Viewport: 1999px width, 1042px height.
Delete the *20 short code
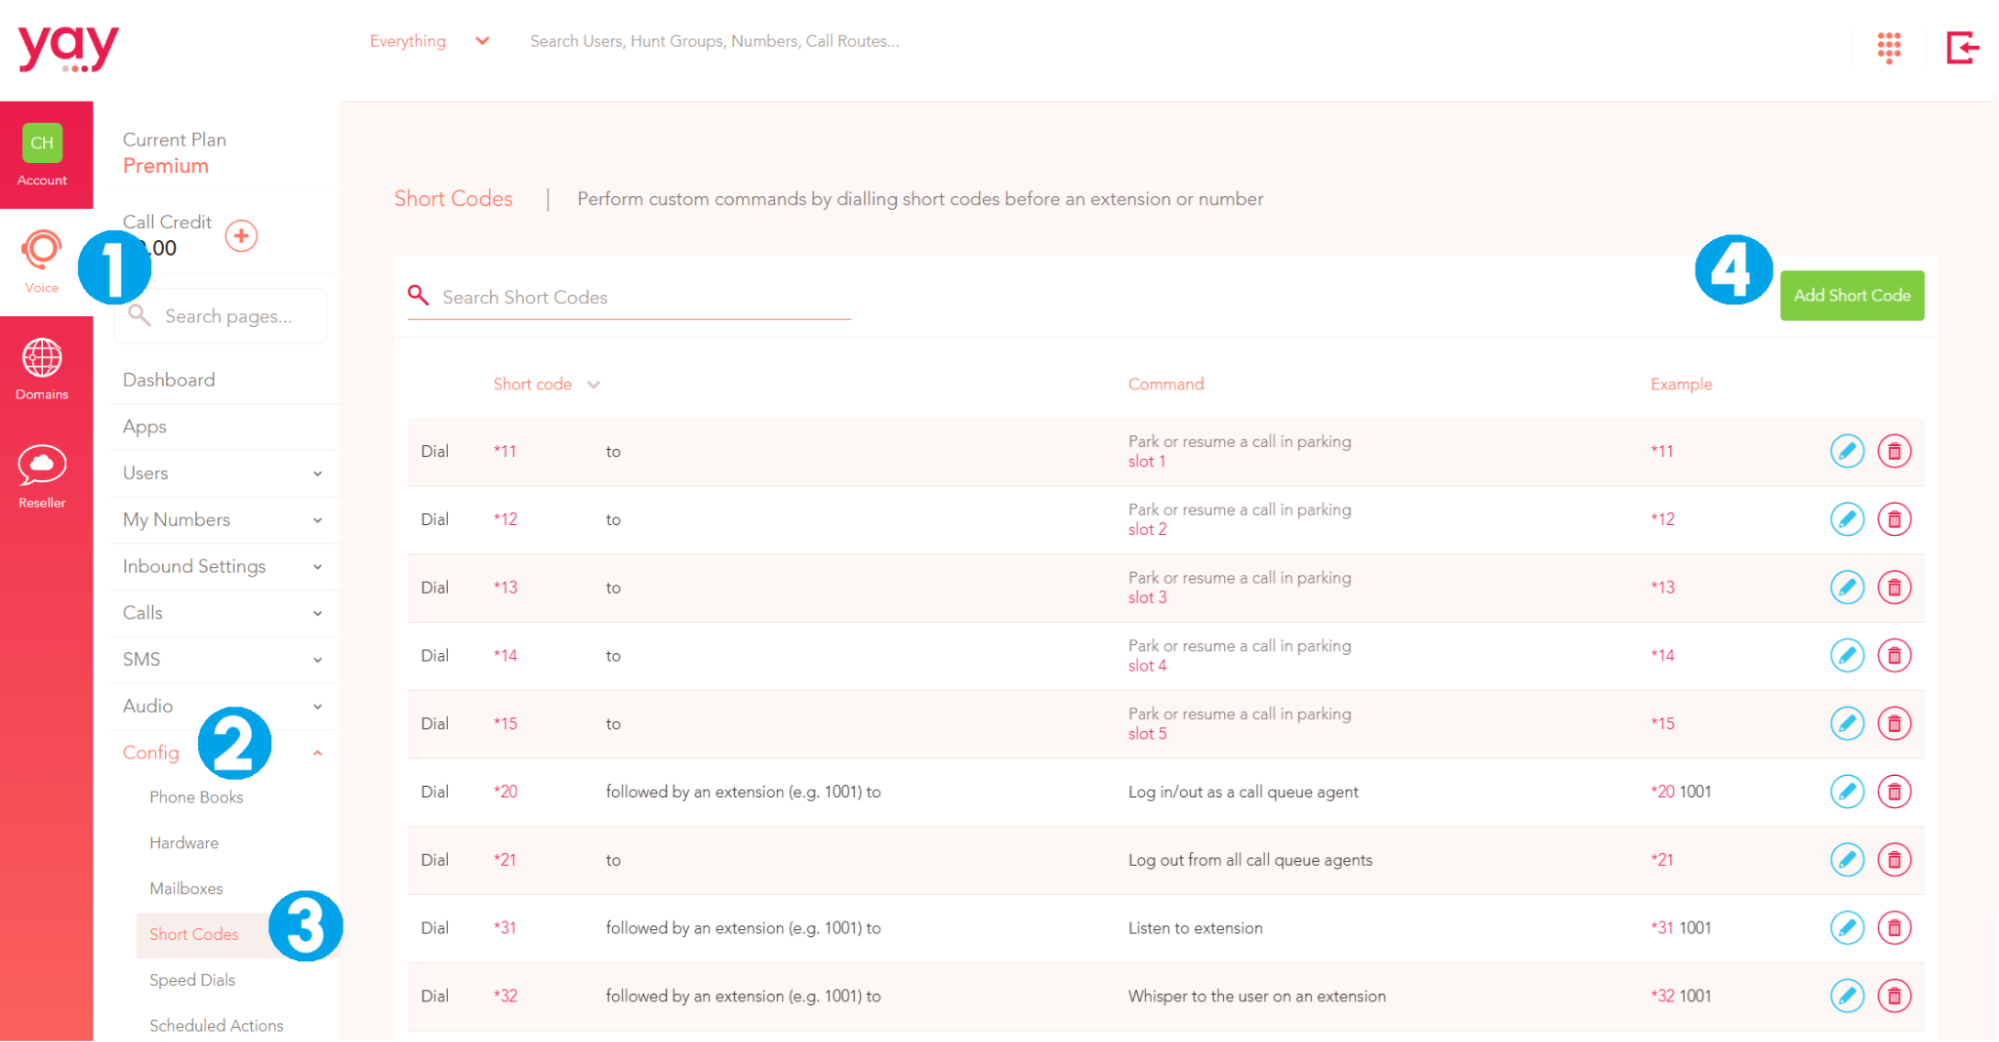1893,792
